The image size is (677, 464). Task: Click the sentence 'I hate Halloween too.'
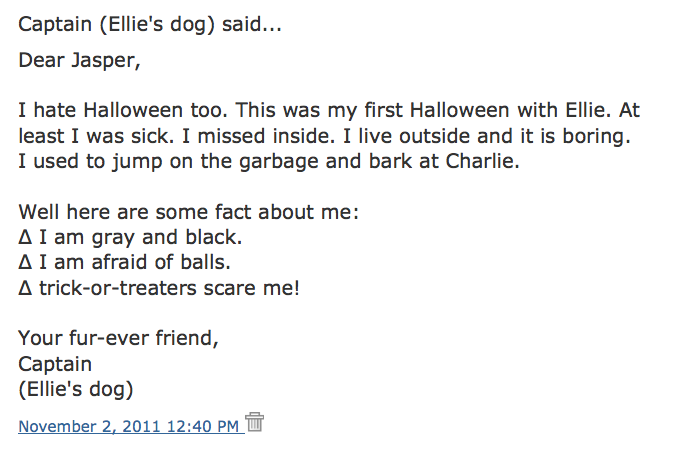pos(123,110)
